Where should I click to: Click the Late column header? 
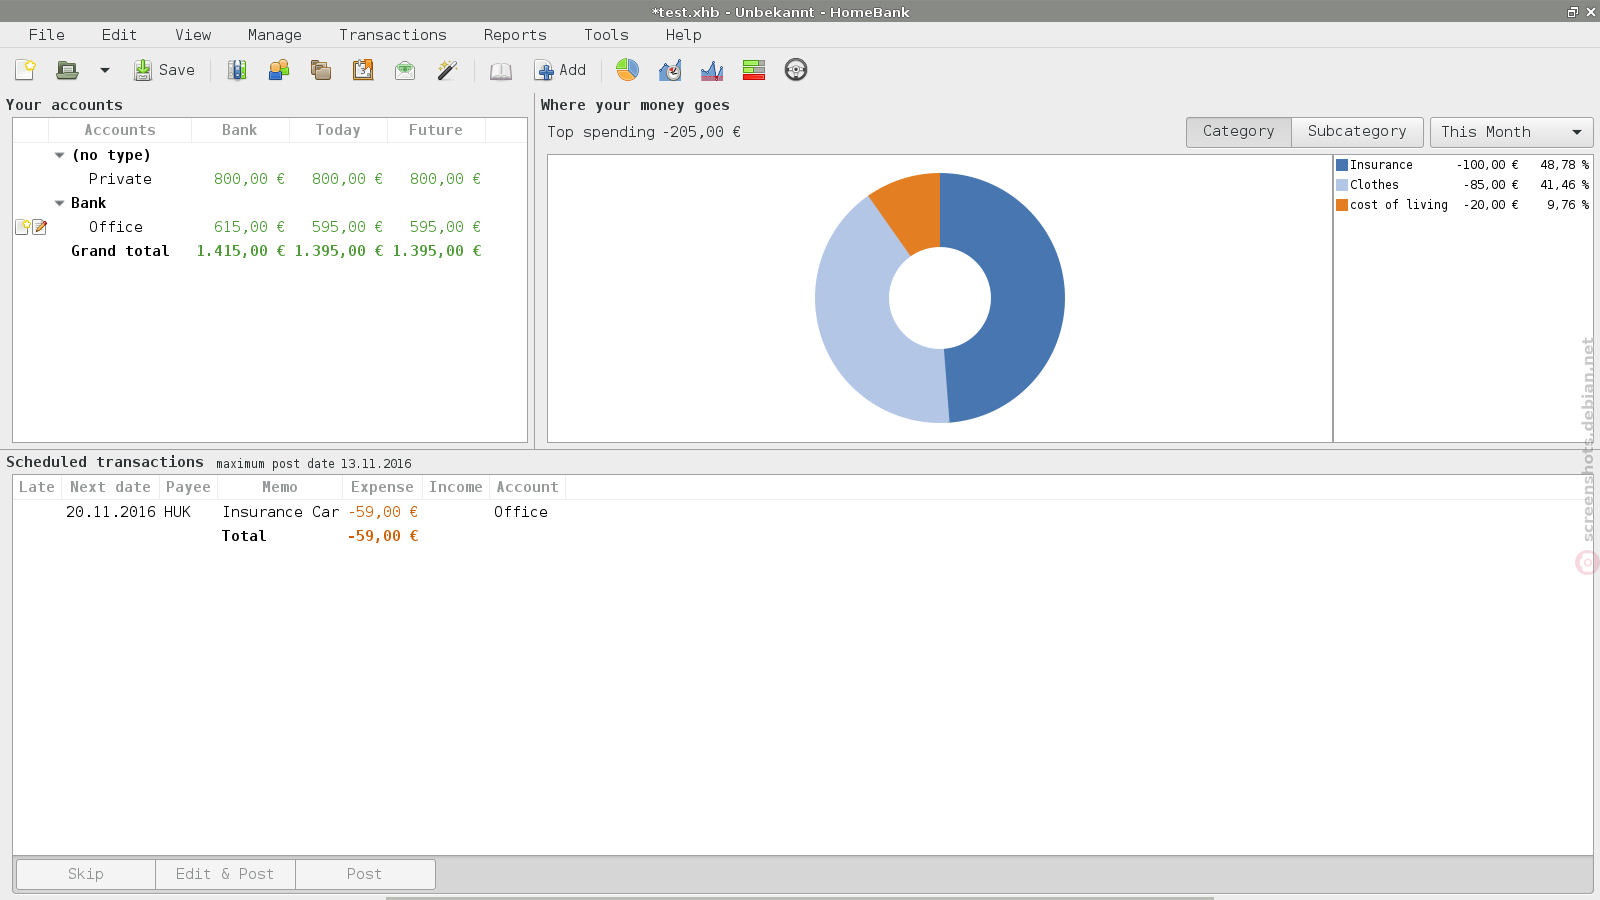tap(37, 487)
